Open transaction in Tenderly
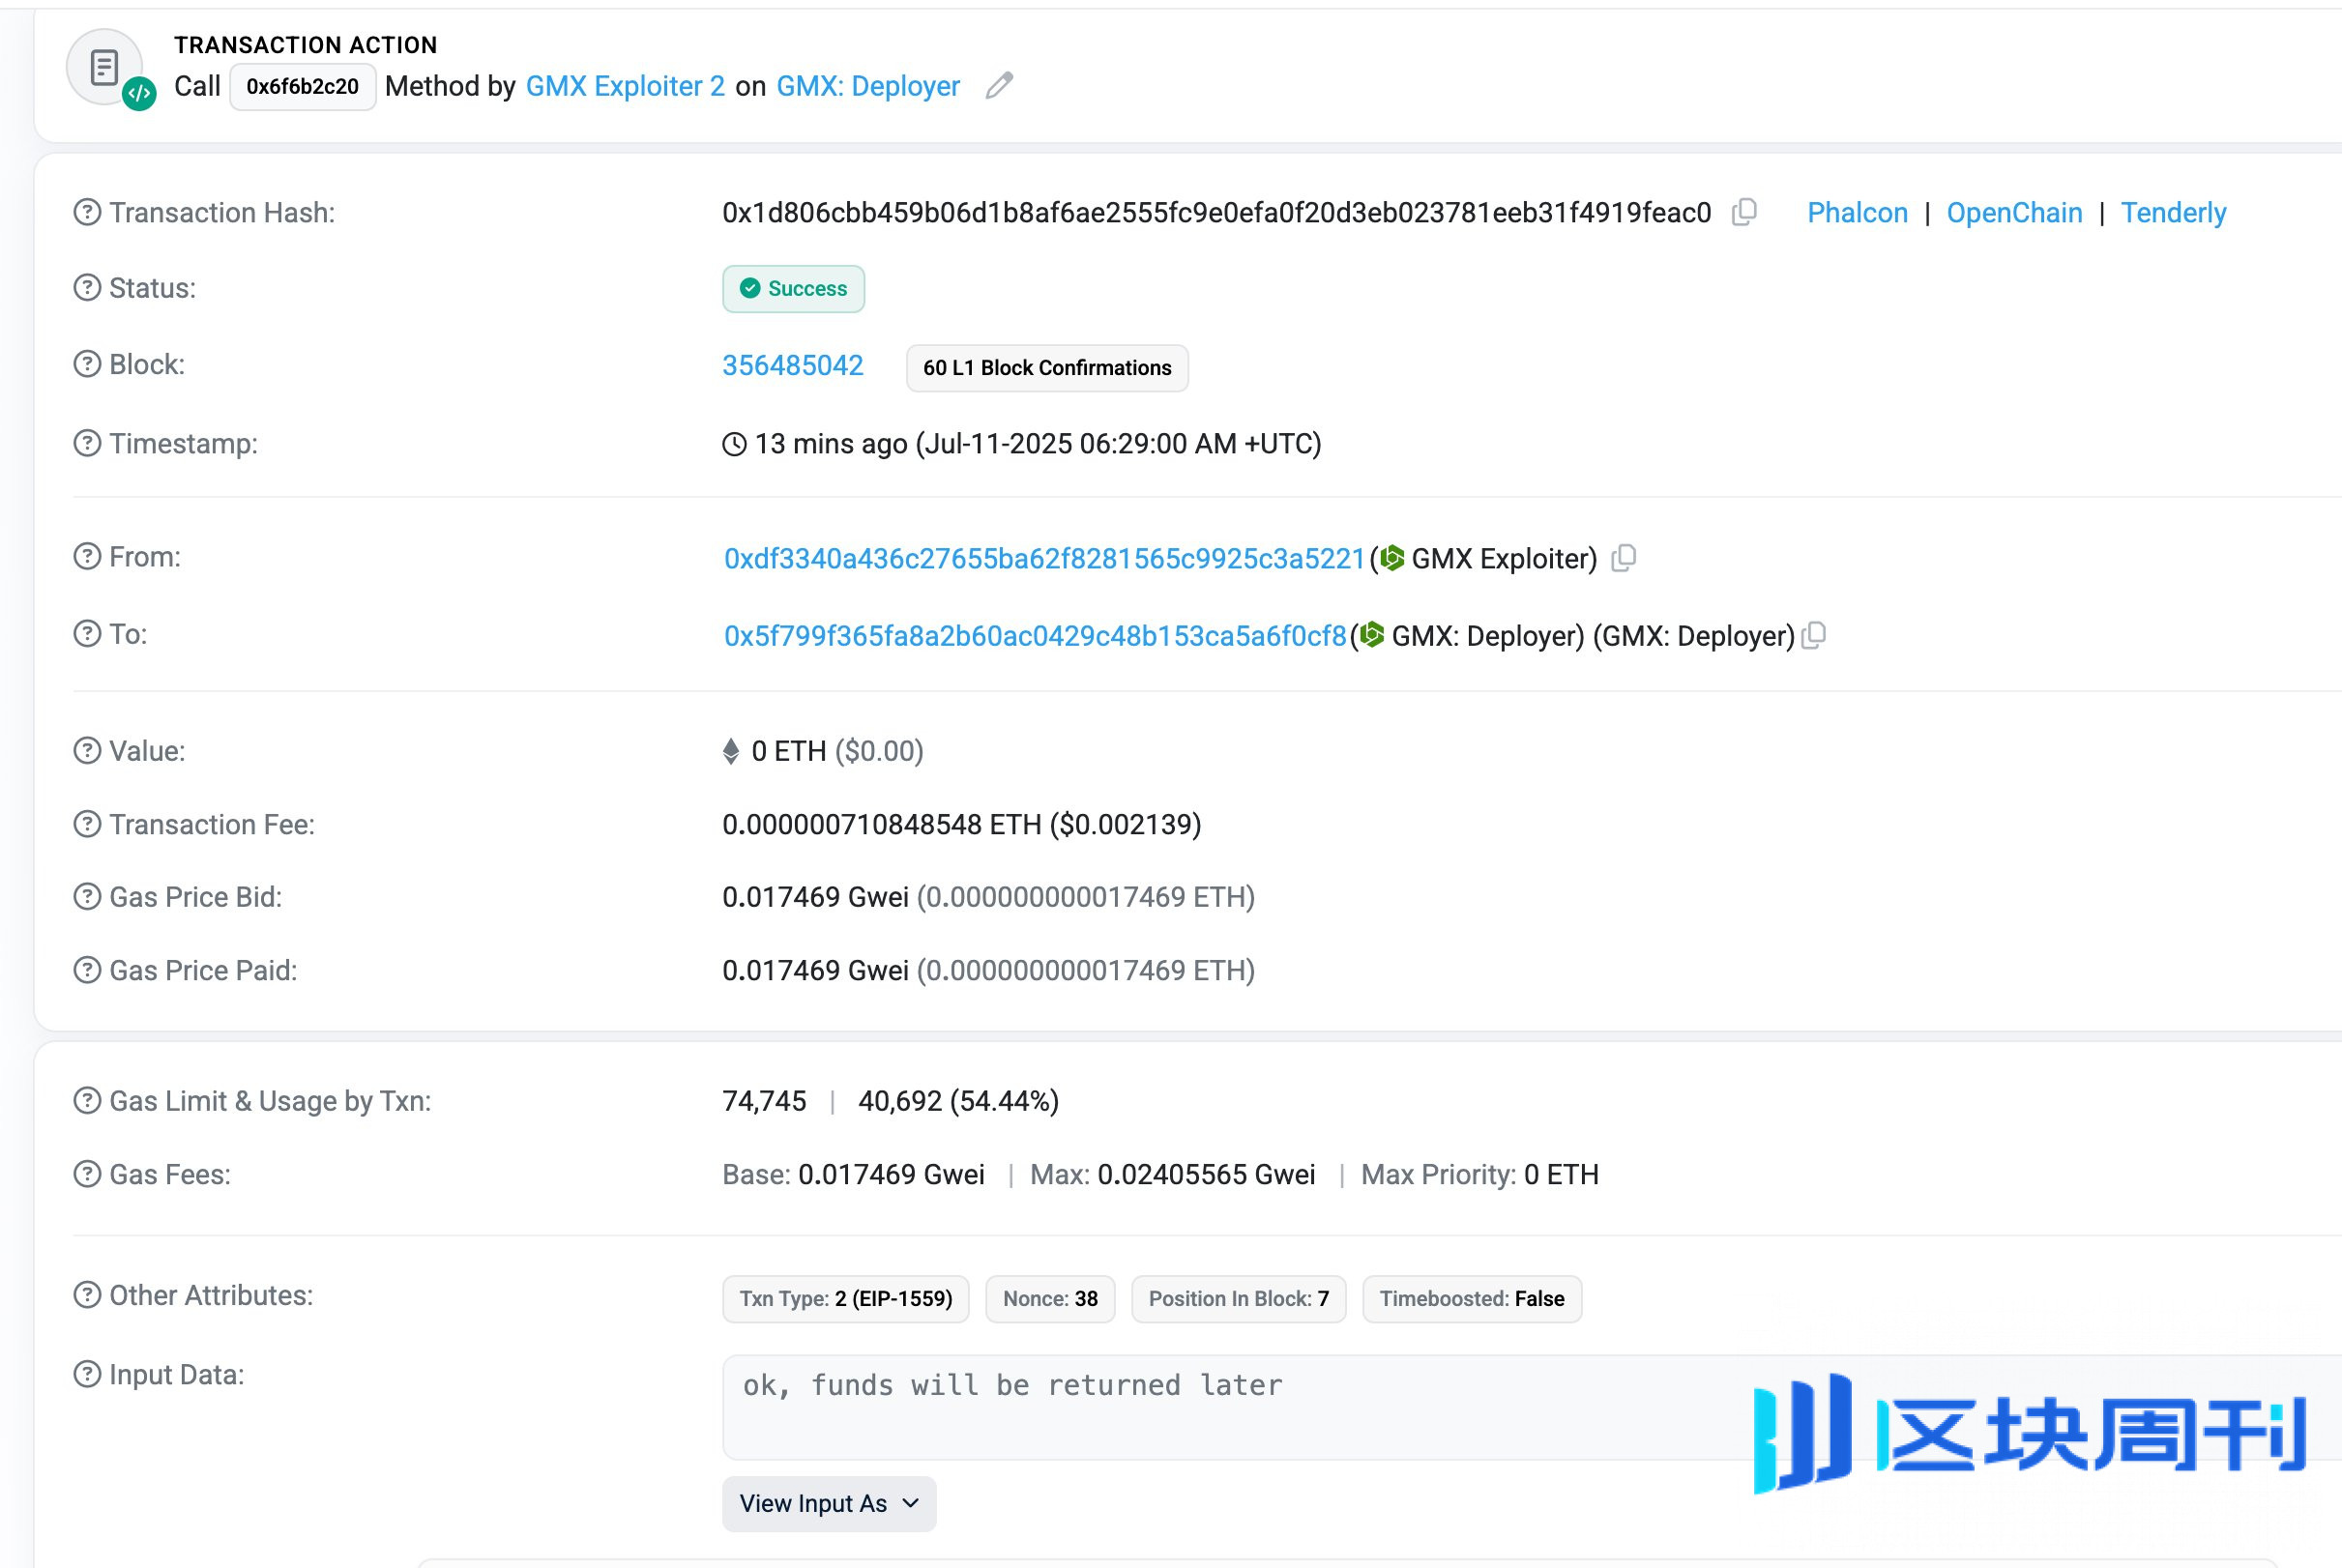This screenshot has width=2342, height=1568. coord(2173,212)
